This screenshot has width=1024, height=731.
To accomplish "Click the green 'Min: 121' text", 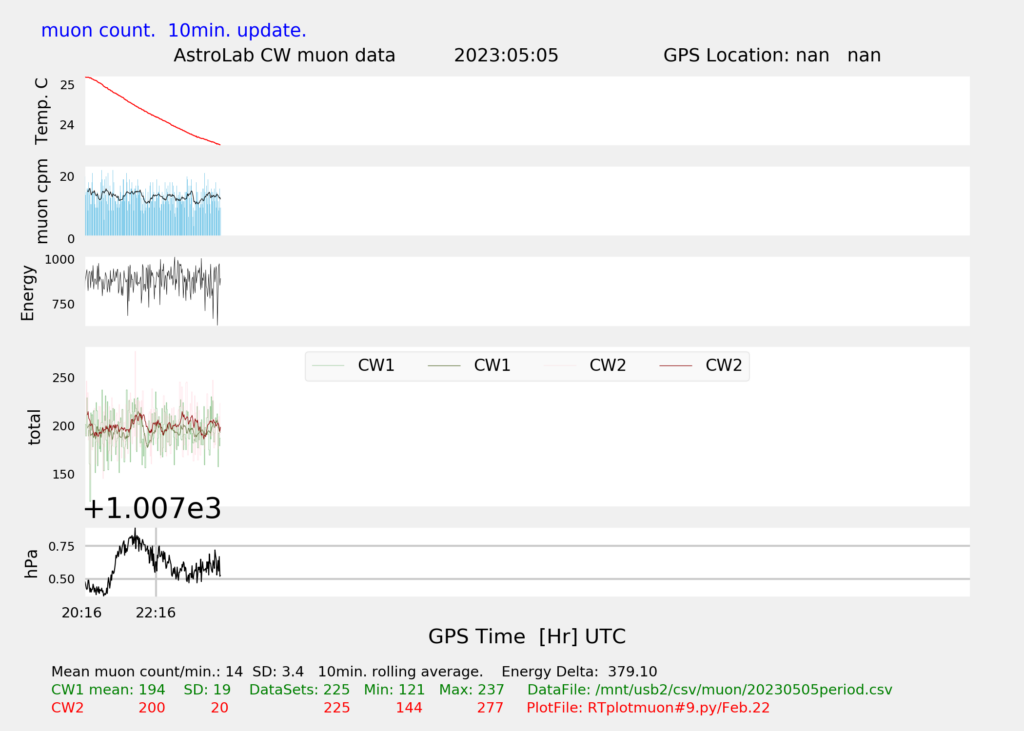I will pyautogui.click(x=394, y=690).
